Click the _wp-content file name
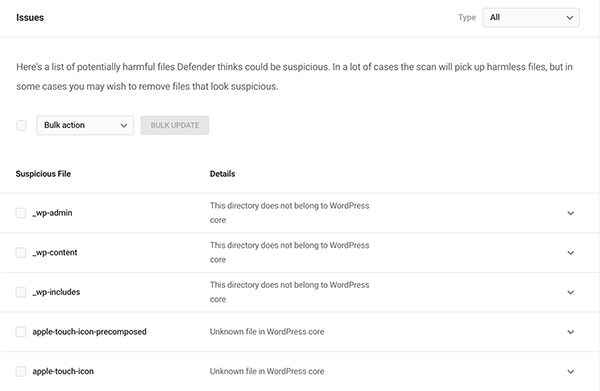This screenshot has width=600, height=391. pyautogui.click(x=55, y=253)
